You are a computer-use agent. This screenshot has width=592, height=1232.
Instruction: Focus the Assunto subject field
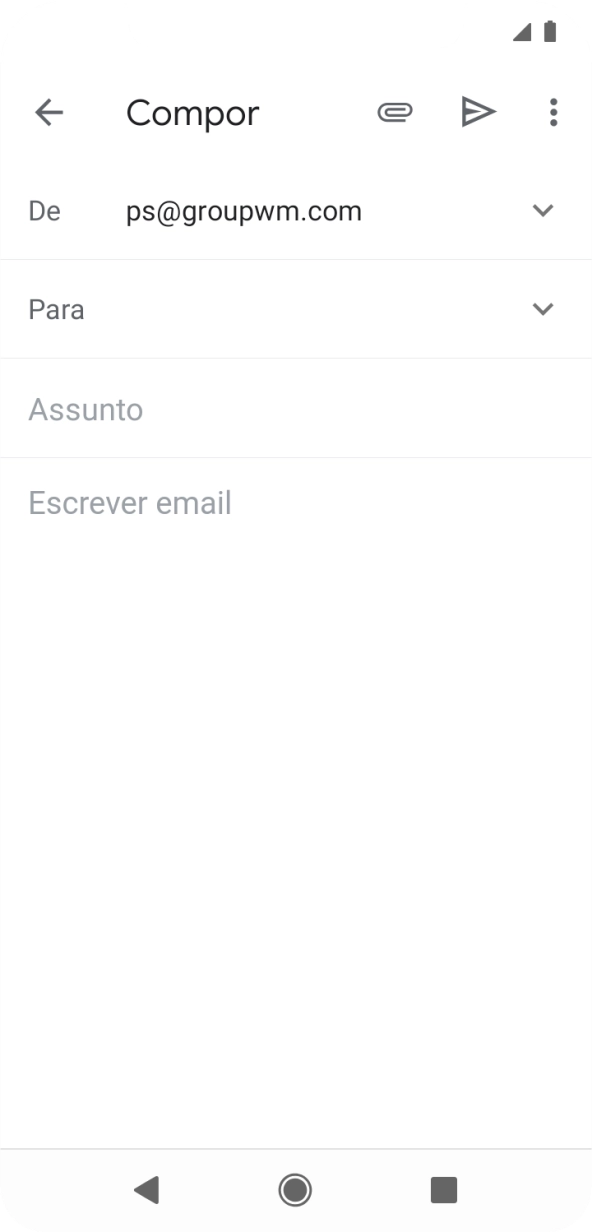[x=296, y=409]
